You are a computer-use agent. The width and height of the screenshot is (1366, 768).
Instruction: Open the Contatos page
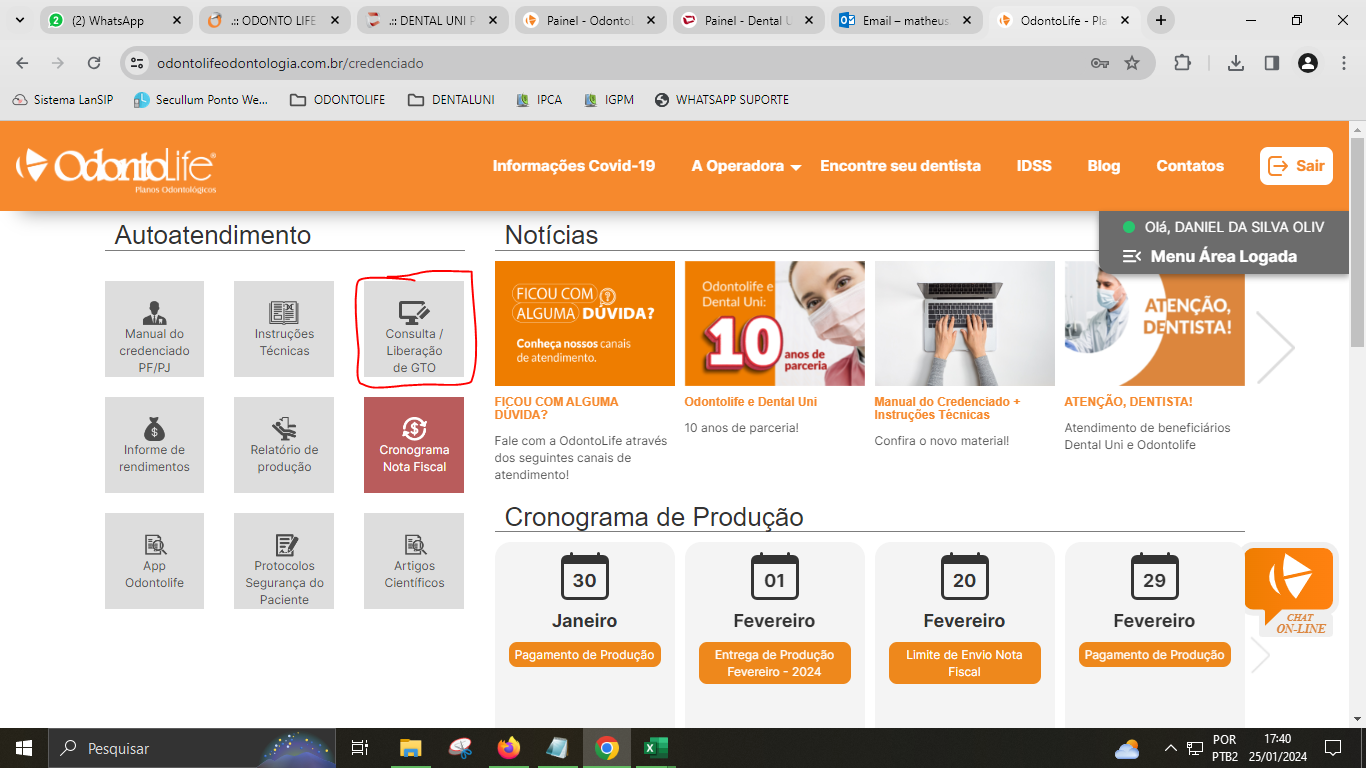pyautogui.click(x=1190, y=166)
